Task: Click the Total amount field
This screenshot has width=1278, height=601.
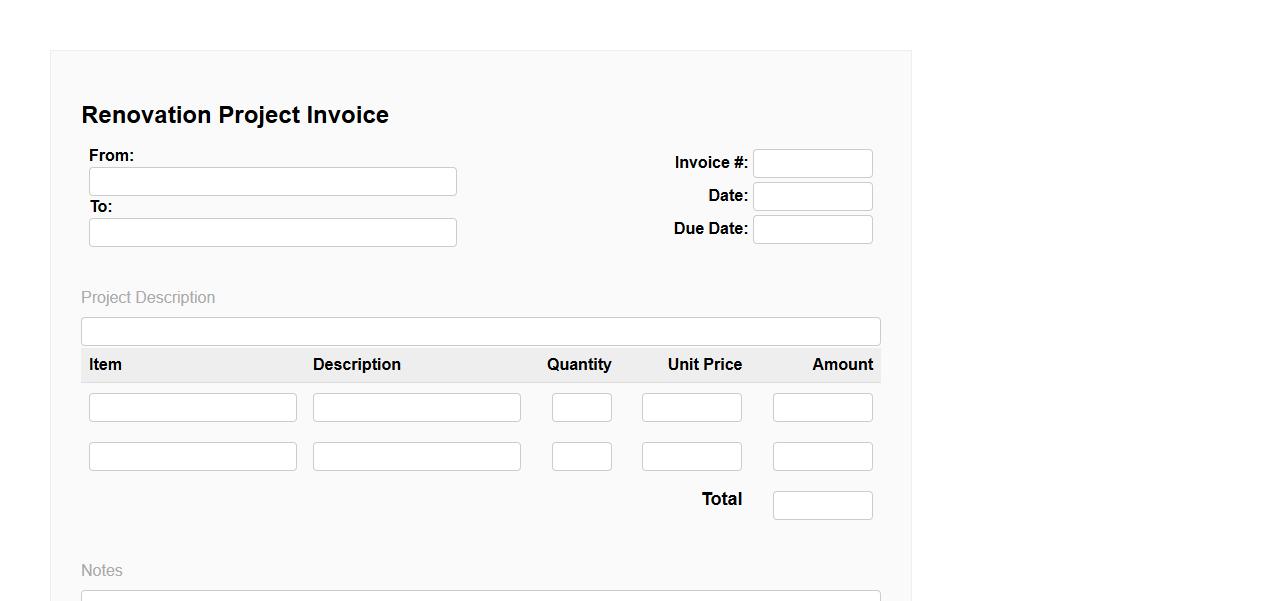Action: tap(822, 506)
